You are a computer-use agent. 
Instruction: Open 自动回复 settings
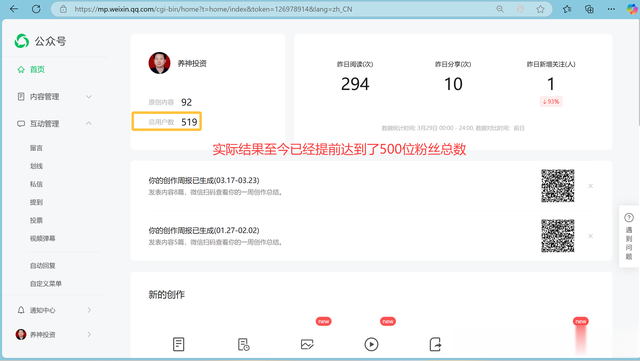point(42,265)
